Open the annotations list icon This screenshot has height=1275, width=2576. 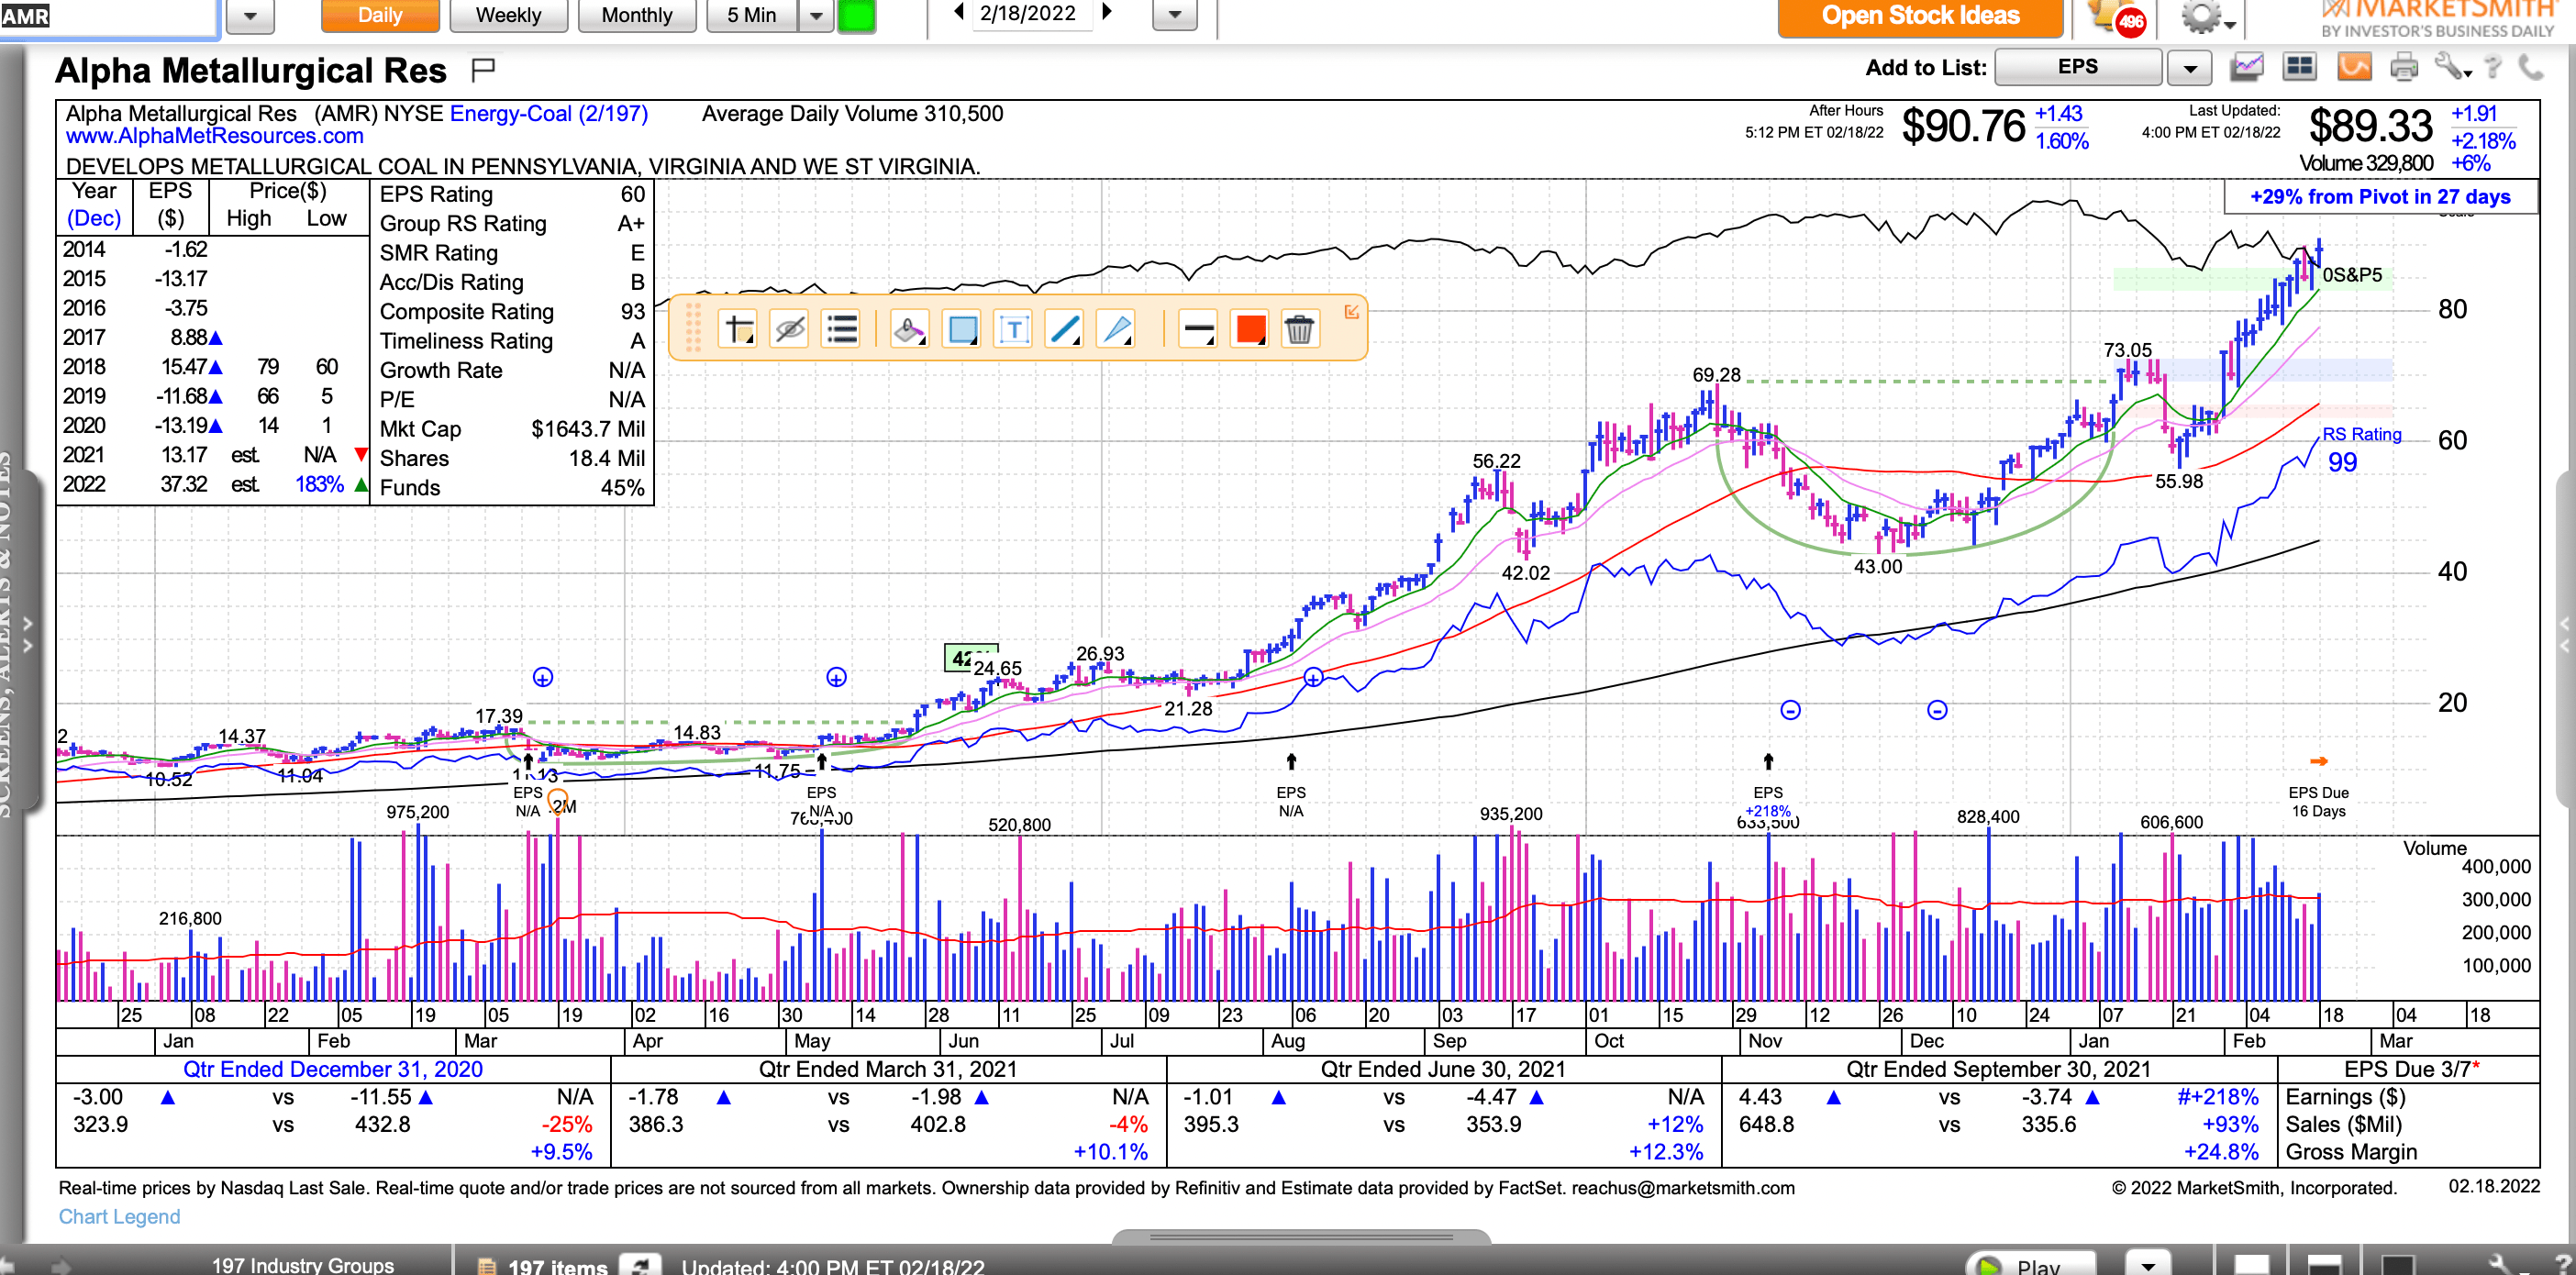842,329
